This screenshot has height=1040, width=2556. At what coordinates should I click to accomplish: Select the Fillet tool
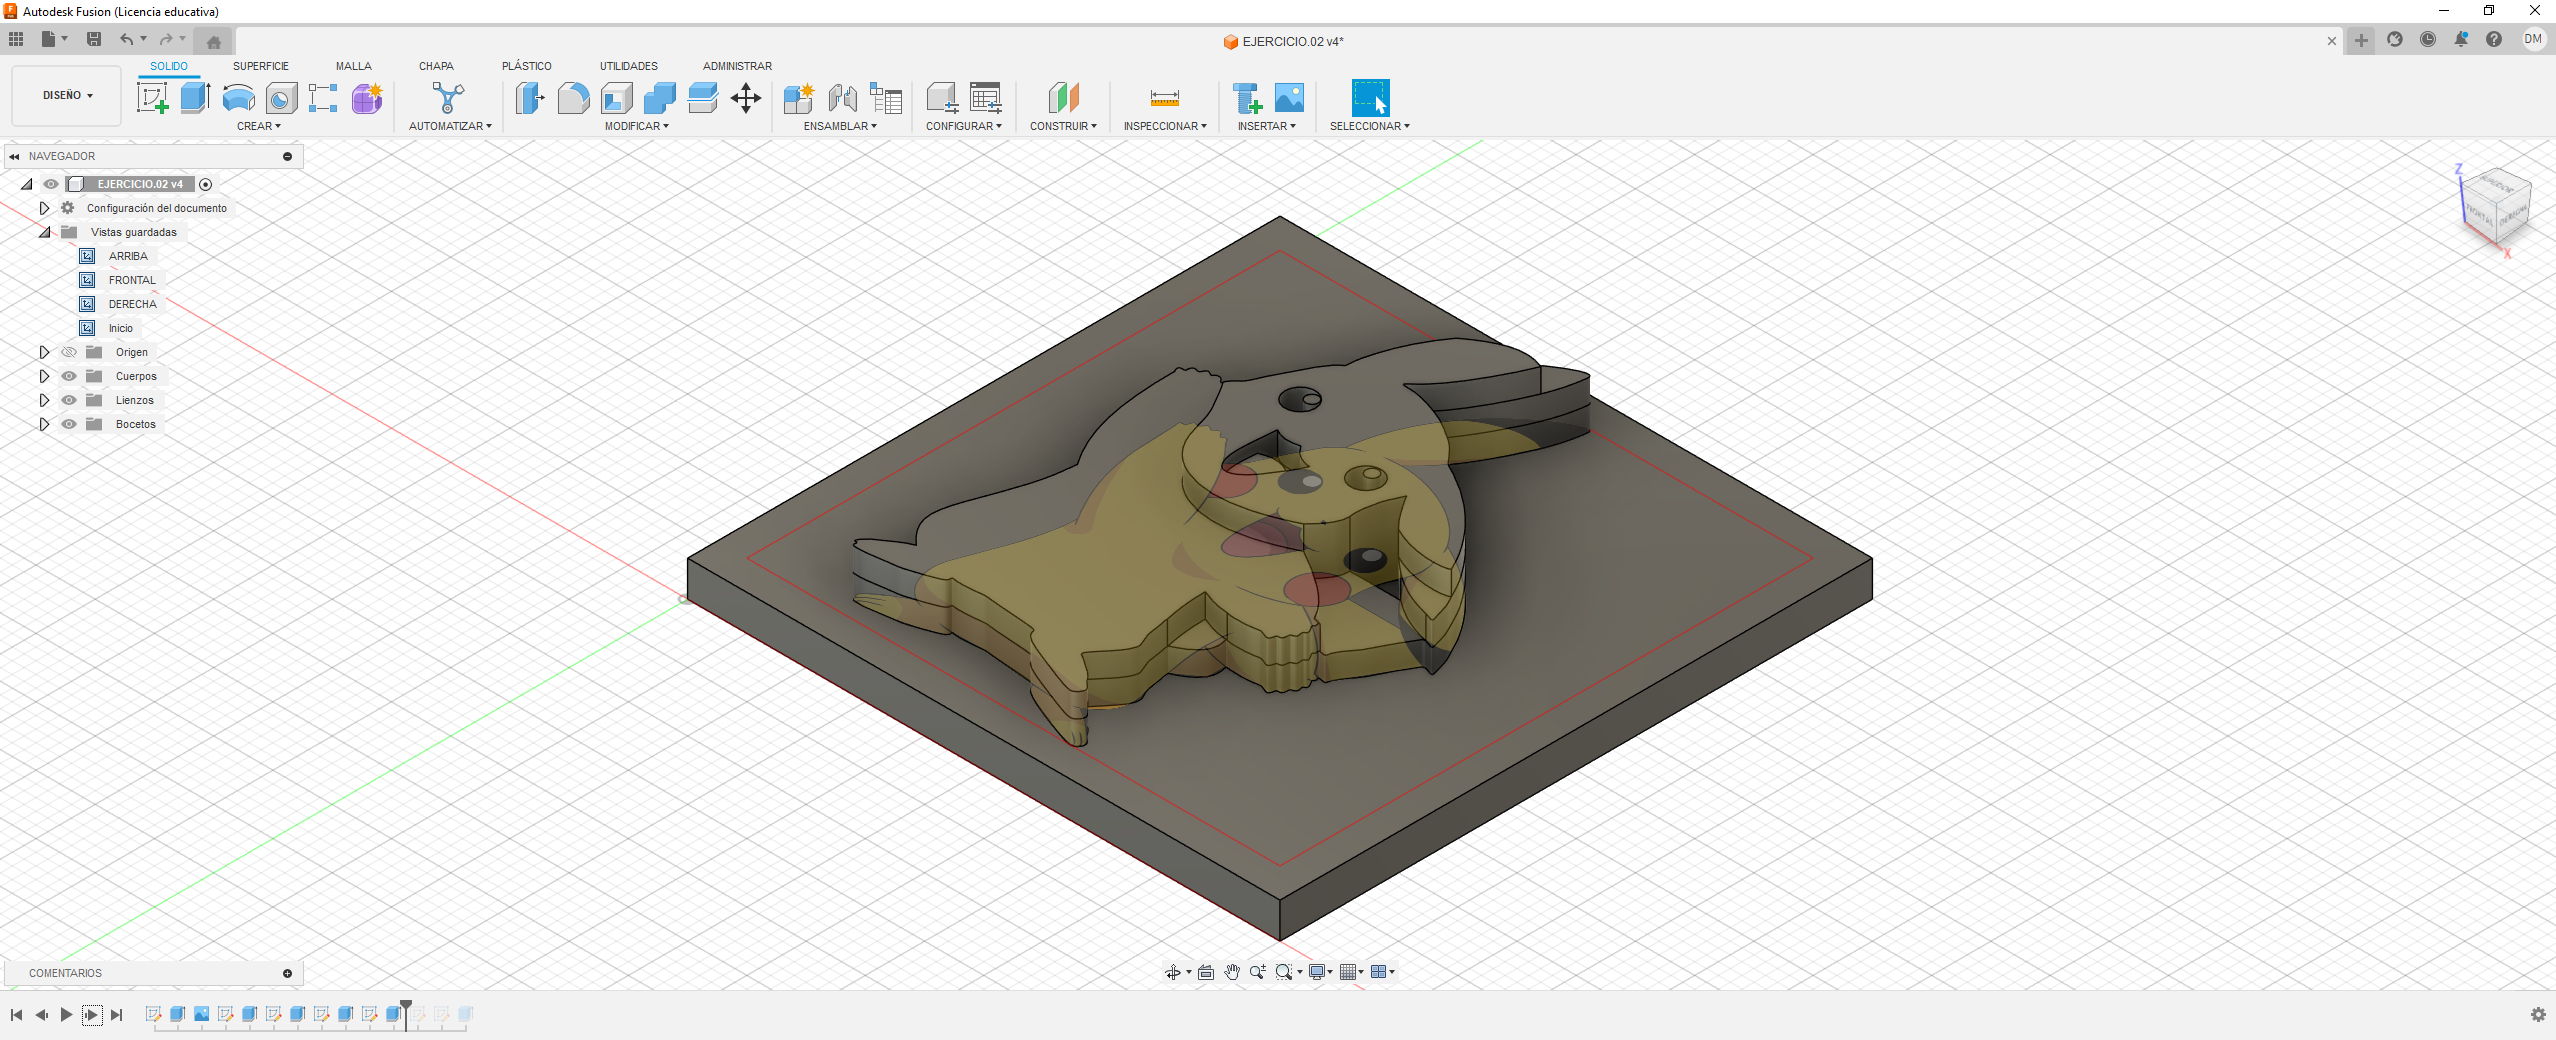(573, 98)
